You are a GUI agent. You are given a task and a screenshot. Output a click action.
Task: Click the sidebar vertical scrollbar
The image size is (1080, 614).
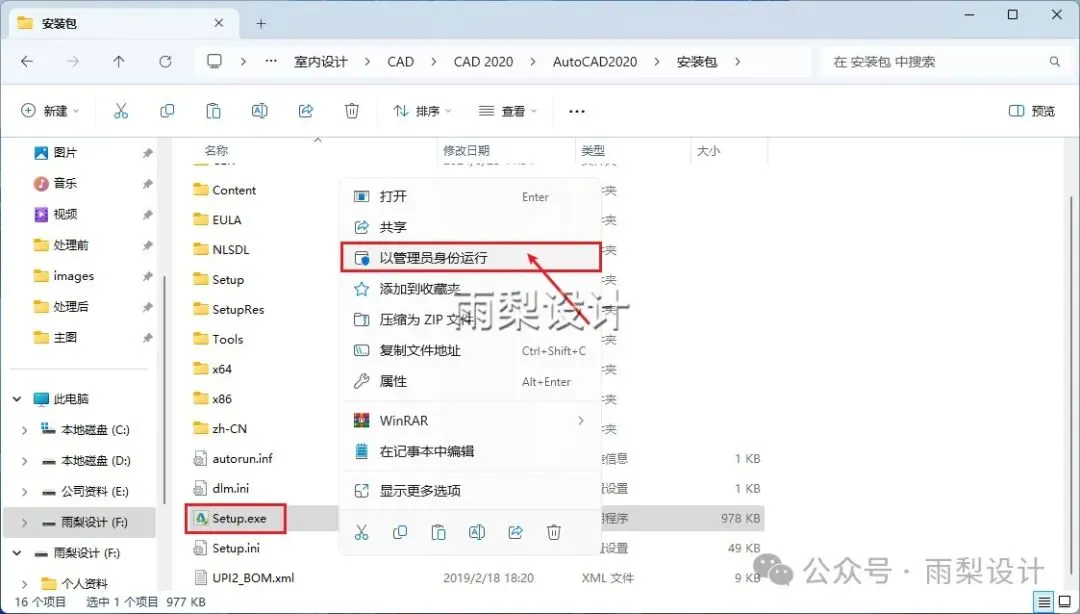(x=164, y=389)
